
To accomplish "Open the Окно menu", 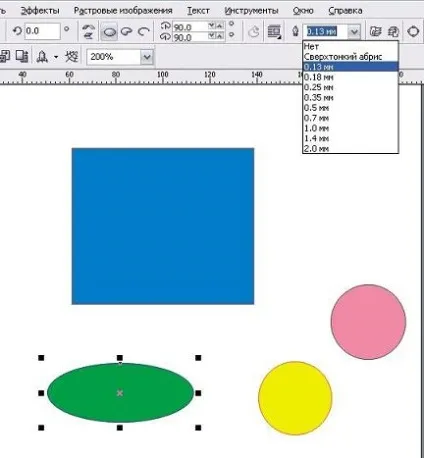I will click(303, 11).
